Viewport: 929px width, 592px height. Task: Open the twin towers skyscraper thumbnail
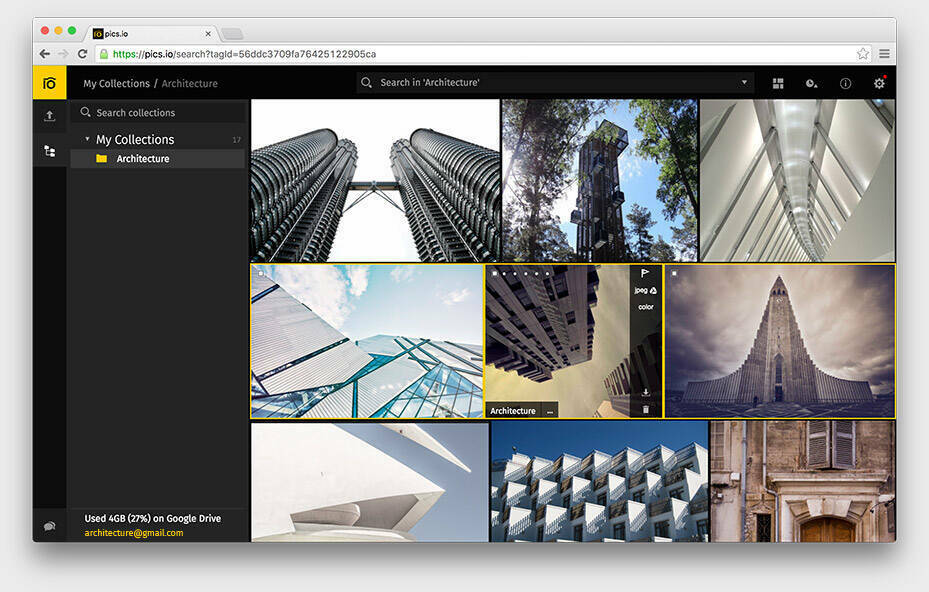[375, 180]
